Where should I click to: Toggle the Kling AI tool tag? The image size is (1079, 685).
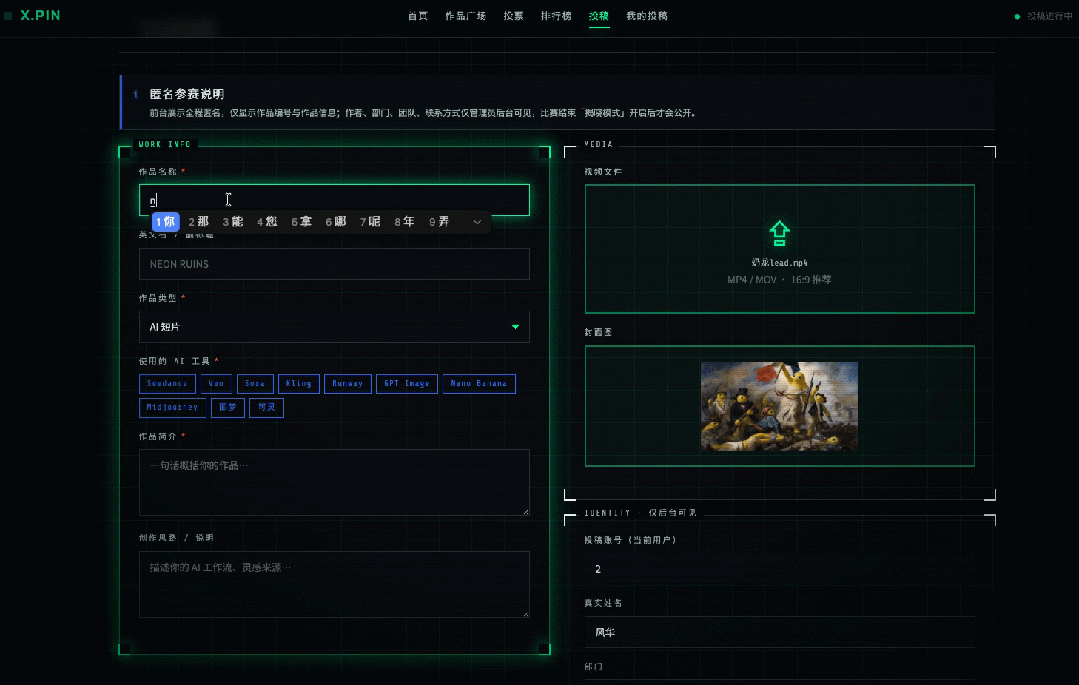(x=299, y=383)
